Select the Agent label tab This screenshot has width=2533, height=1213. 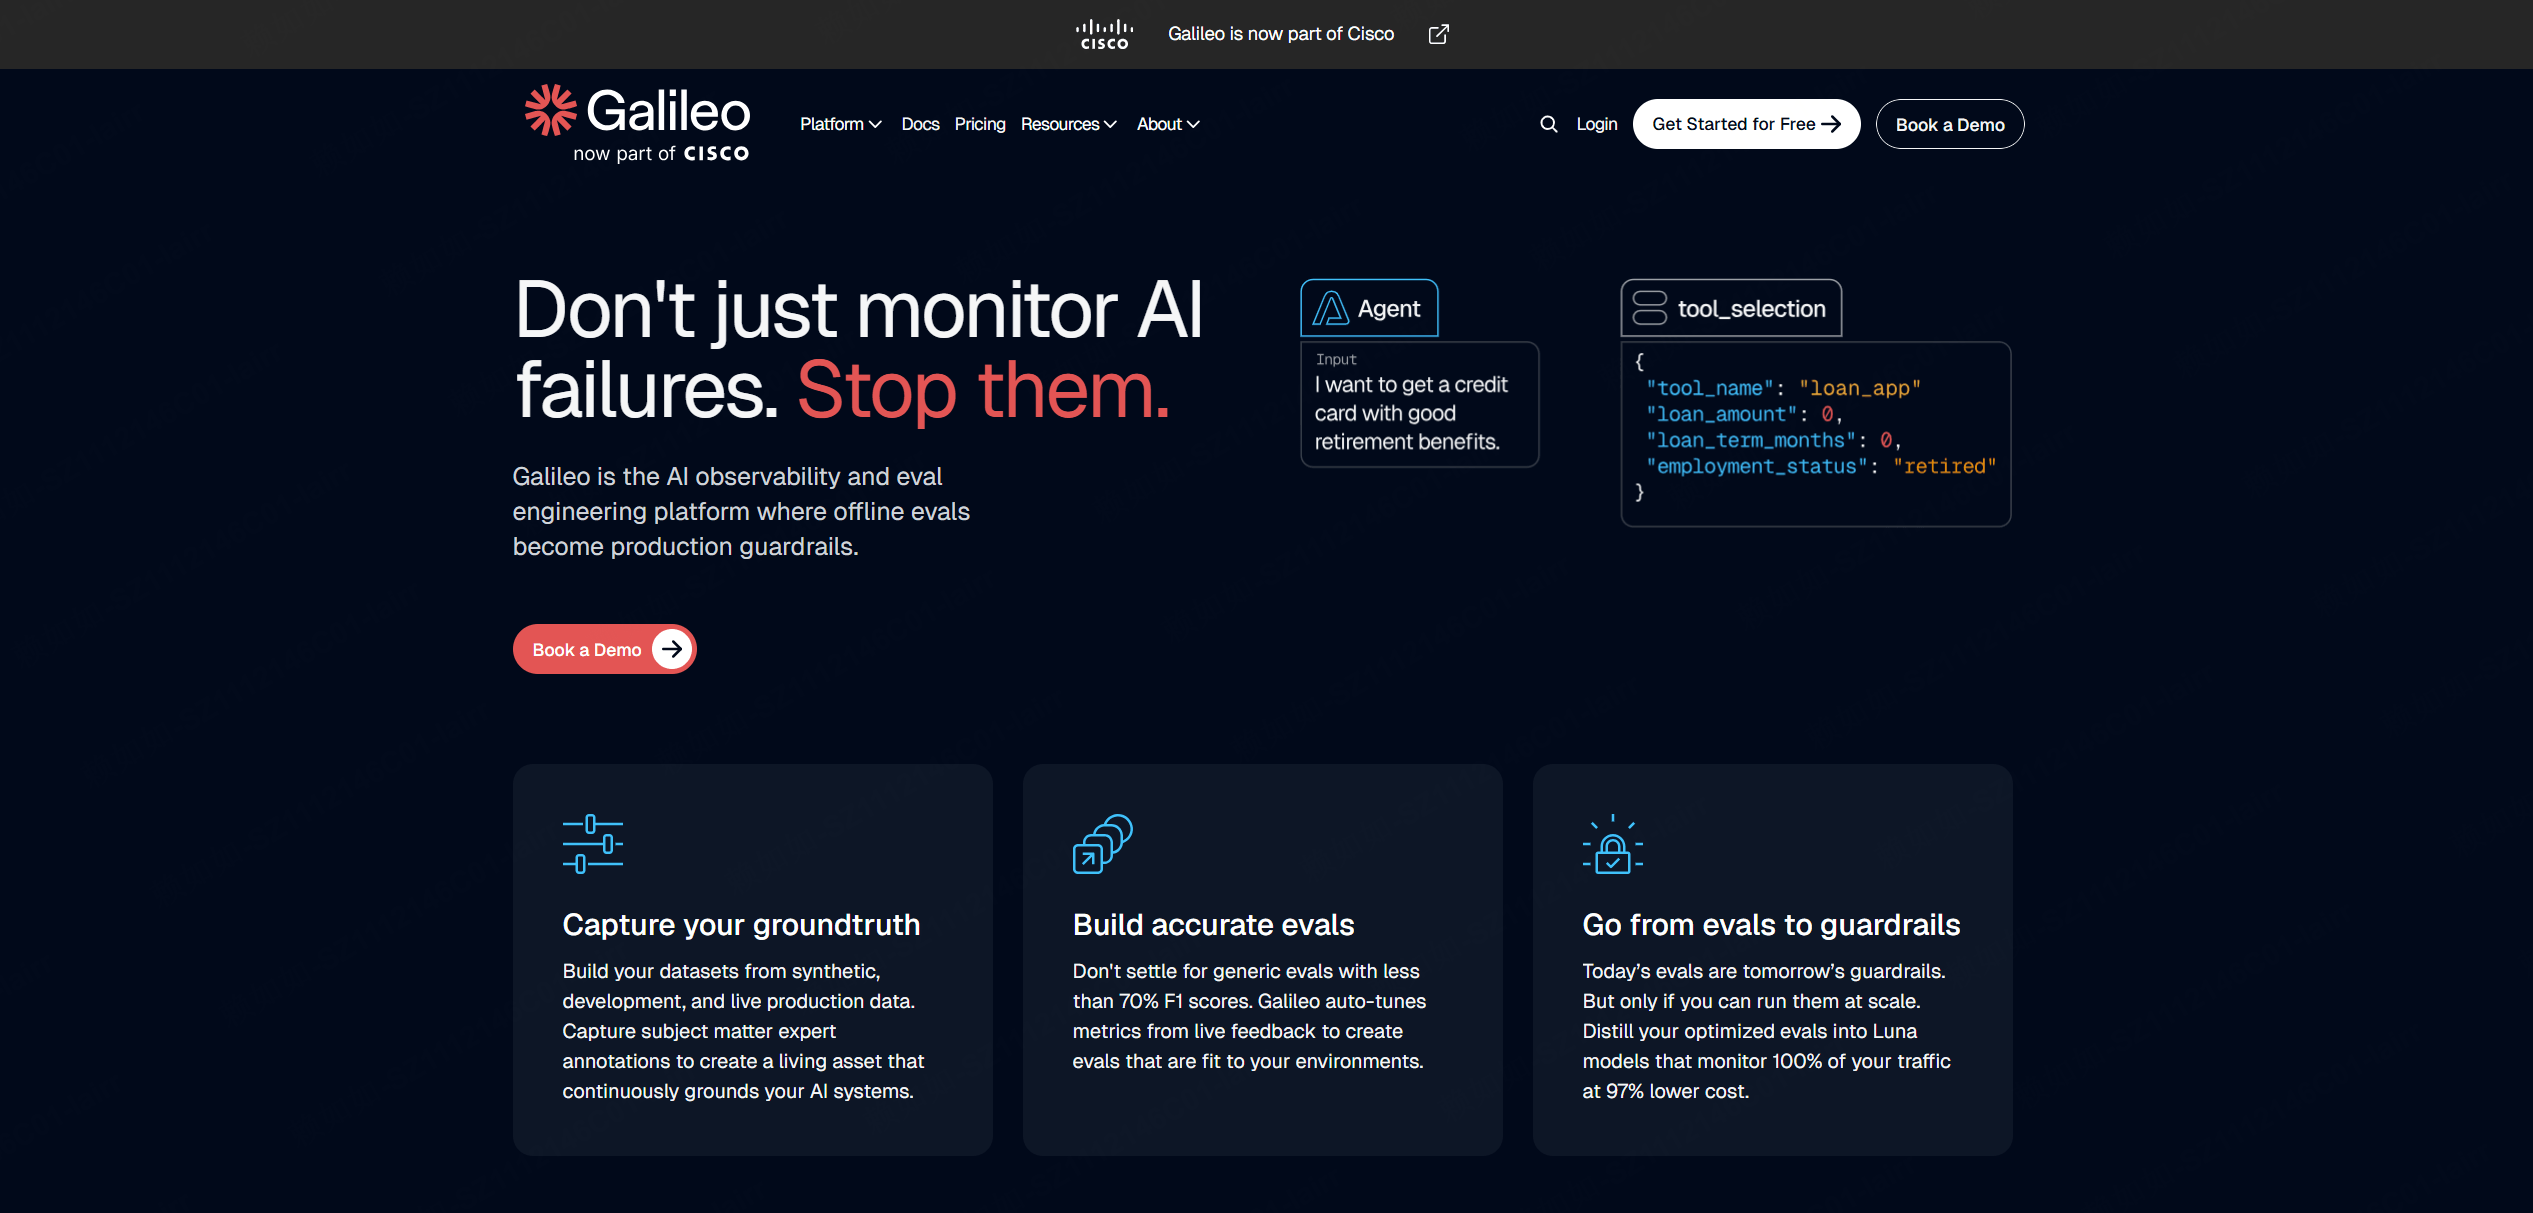tap(1369, 308)
